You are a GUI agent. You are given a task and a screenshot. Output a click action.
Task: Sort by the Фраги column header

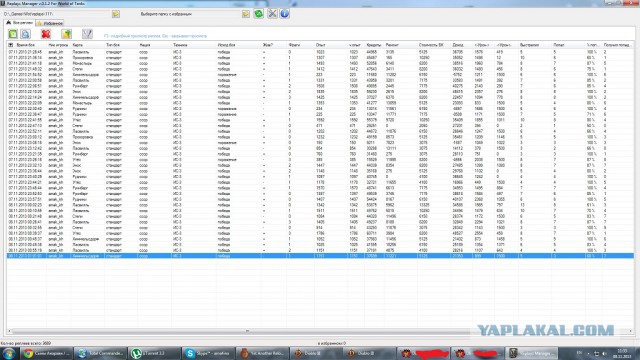pyautogui.click(x=294, y=45)
